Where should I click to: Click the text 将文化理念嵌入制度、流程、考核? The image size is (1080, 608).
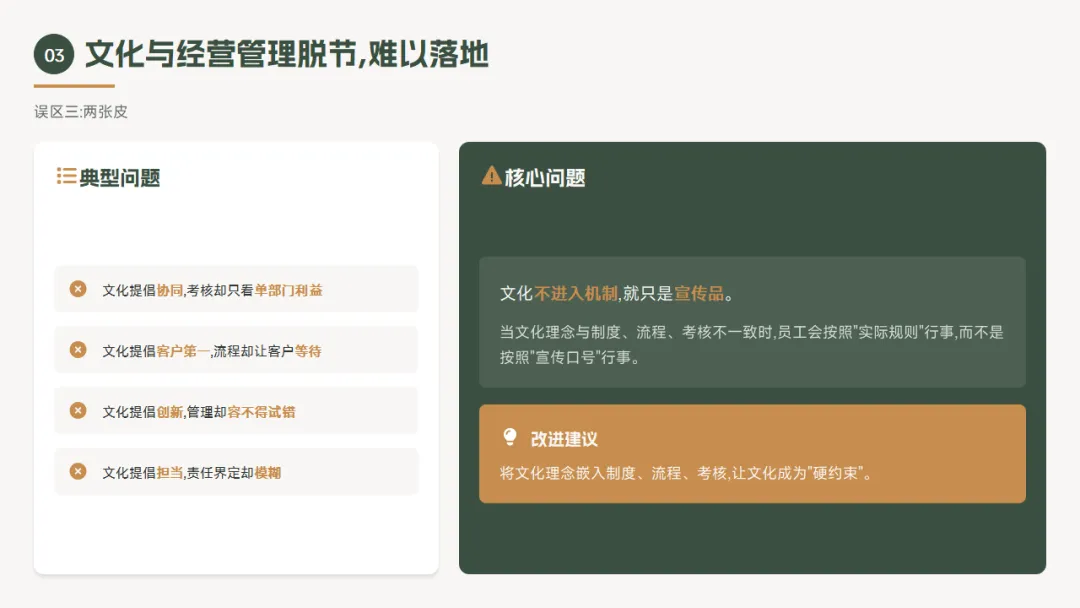click(x=687, y=473)
